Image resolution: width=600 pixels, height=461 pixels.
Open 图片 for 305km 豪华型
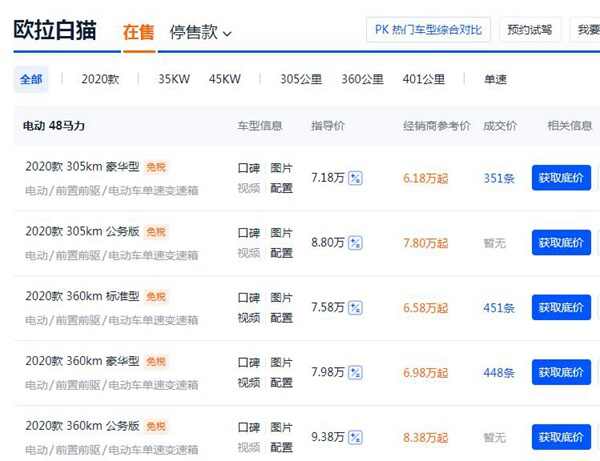pos(281,168)
